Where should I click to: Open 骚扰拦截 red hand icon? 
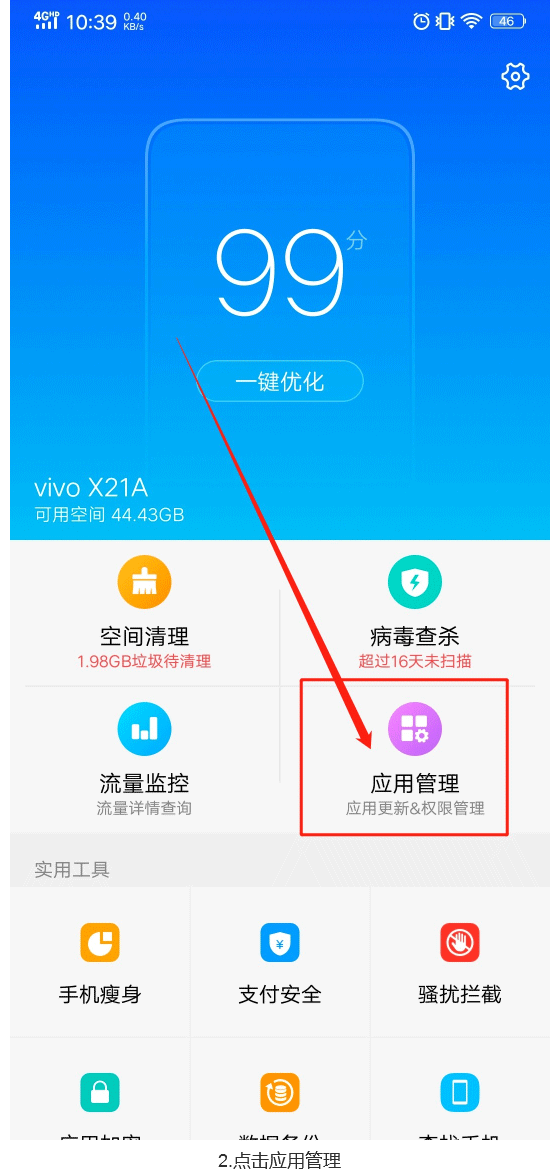coord(459,942)
